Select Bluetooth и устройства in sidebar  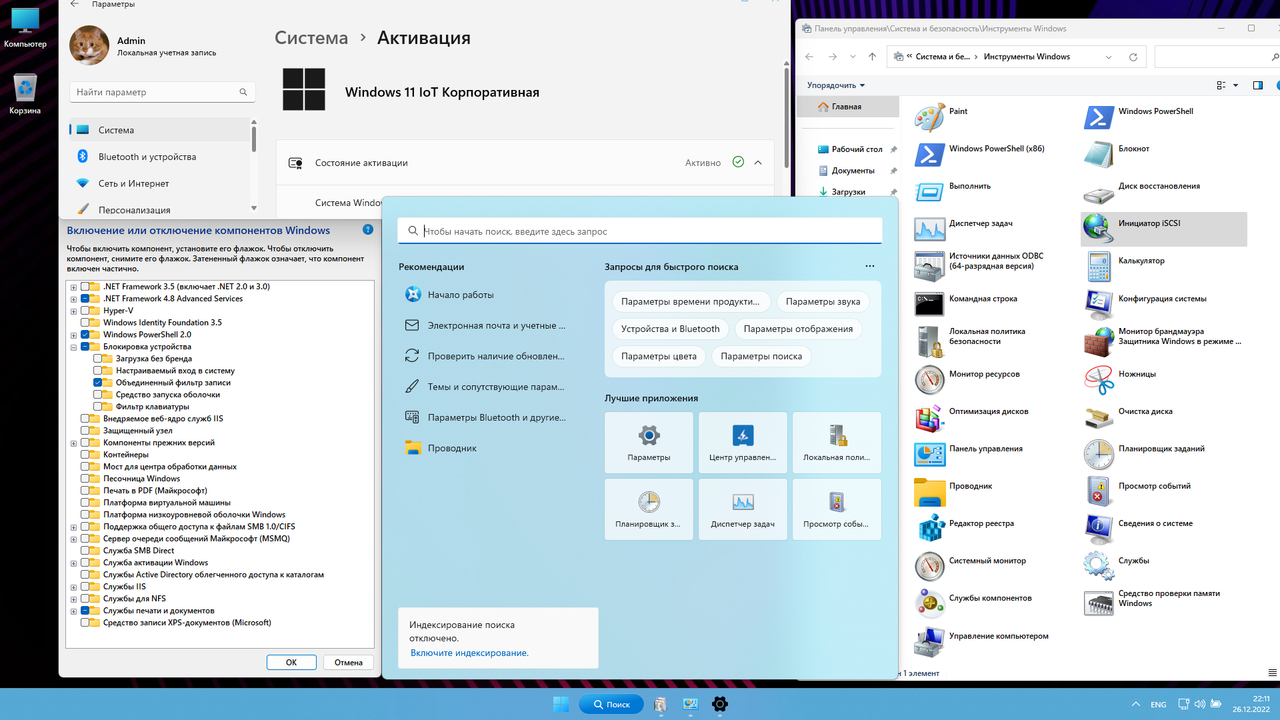160,157
